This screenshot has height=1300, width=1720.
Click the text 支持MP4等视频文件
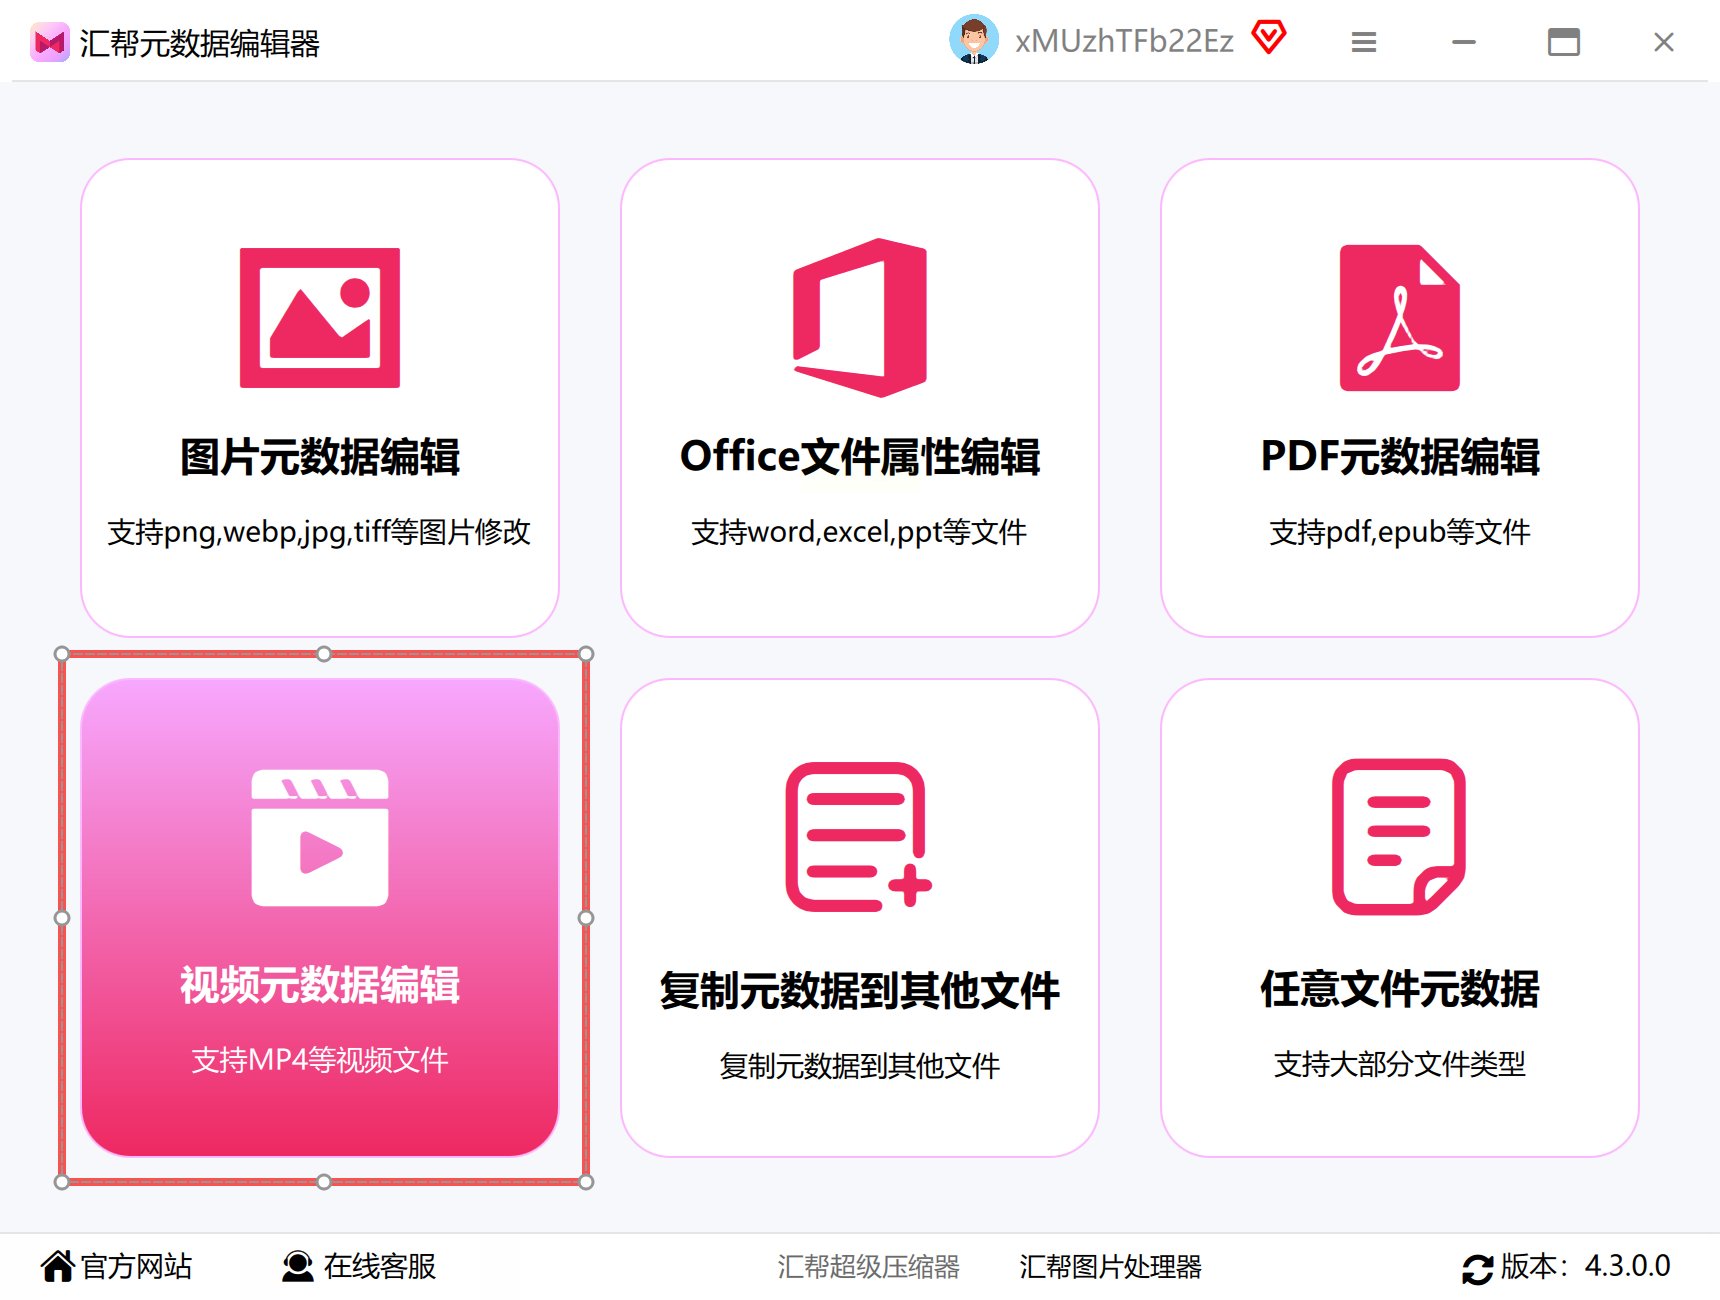(320, 1060)
